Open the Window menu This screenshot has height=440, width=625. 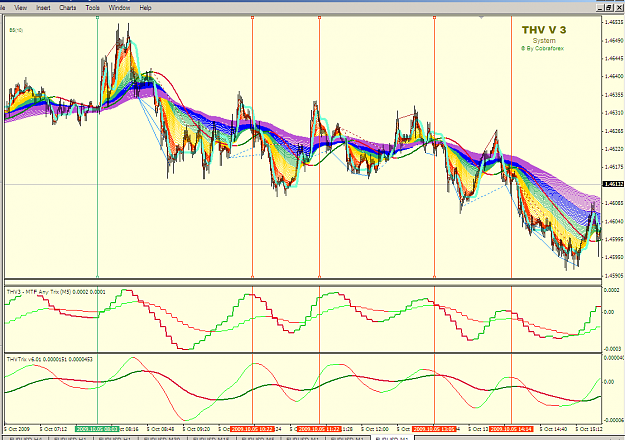pos(119,8)
